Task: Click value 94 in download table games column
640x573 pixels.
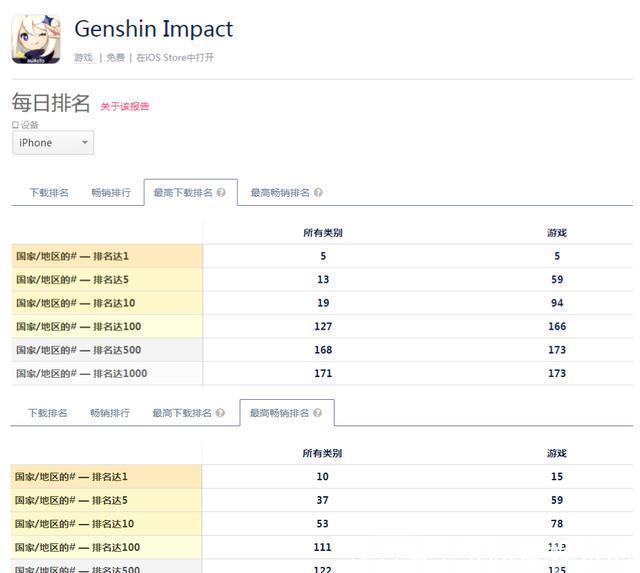Action: pos(557,303)
